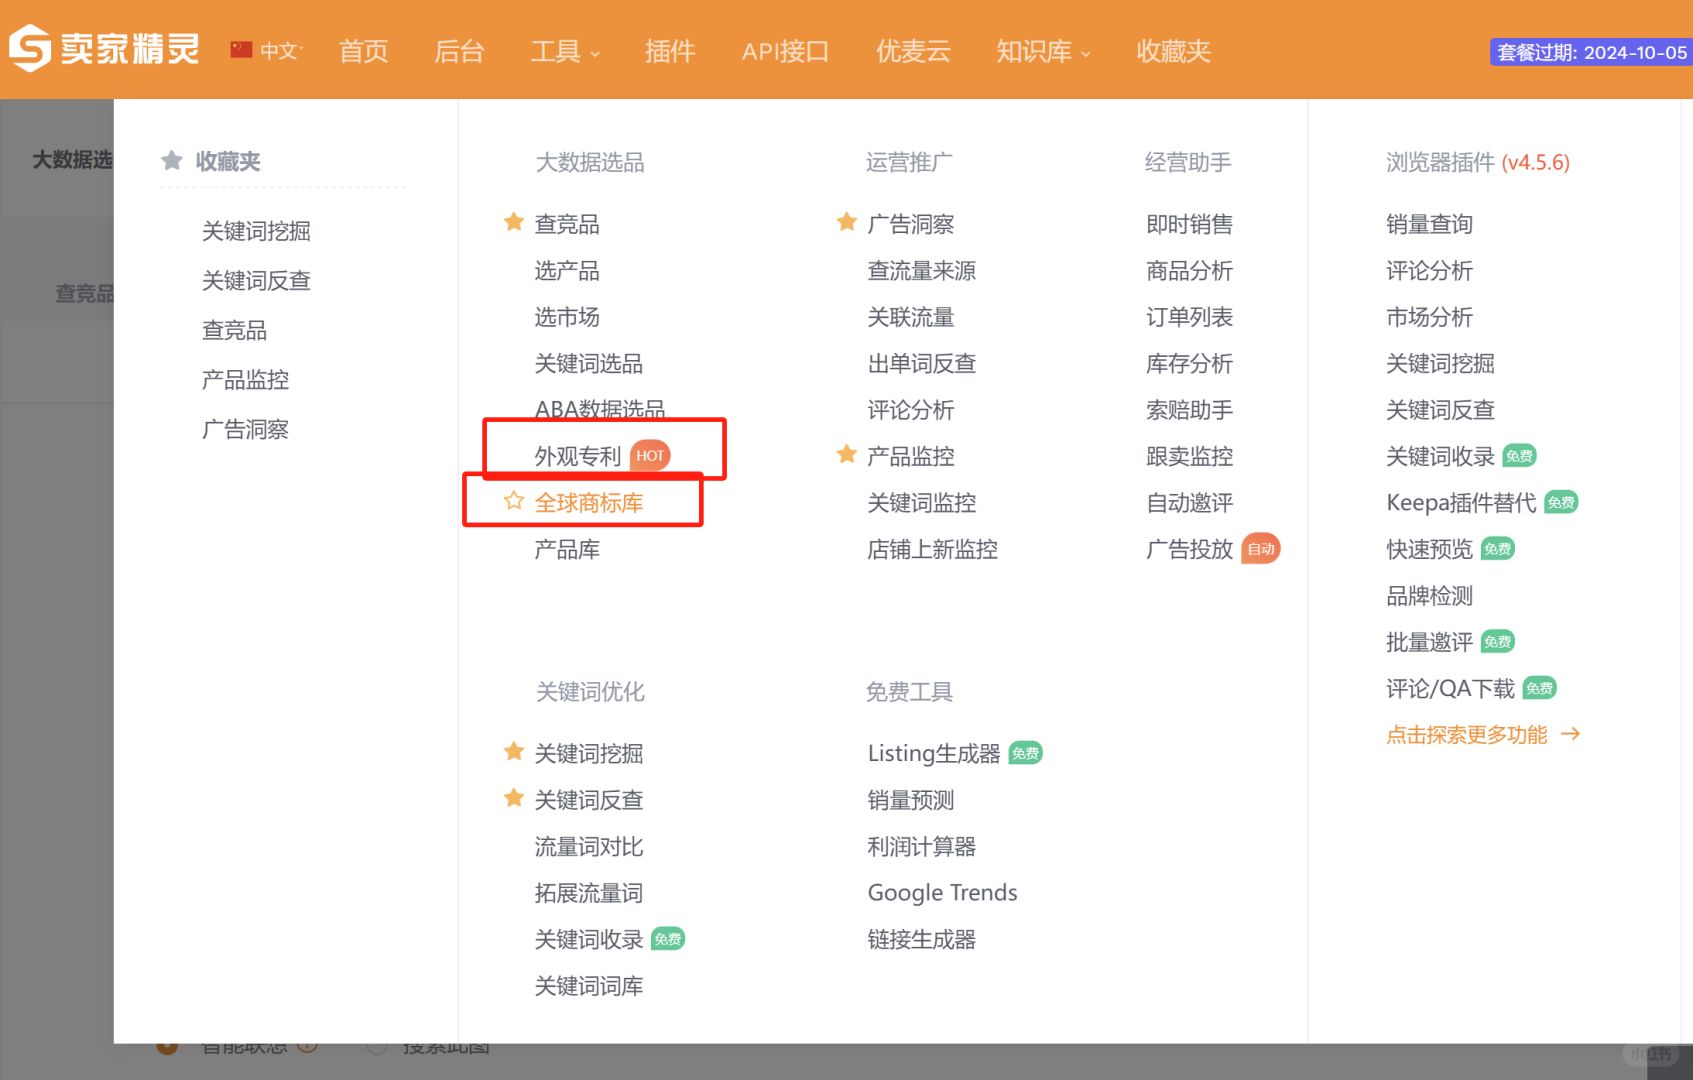The height and width of the screenshot is (1080, 1693).
Task: Open the 优麦云 nav item
Action: tap(913, 51)
